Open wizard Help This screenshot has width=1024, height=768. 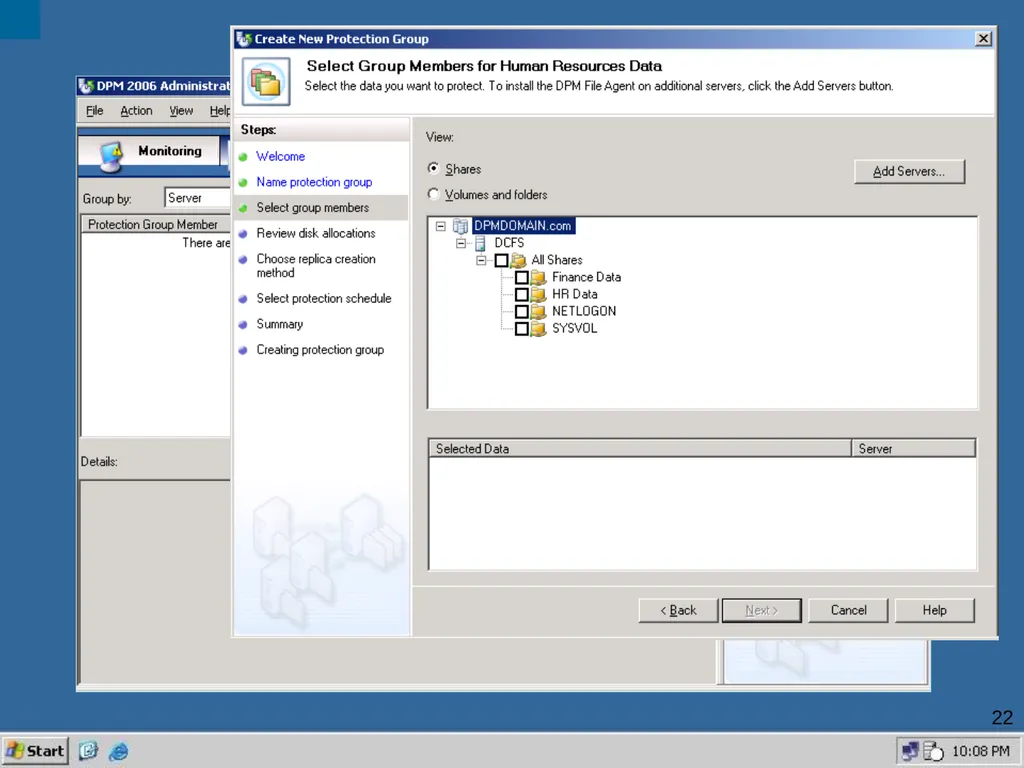click(935, 610)
